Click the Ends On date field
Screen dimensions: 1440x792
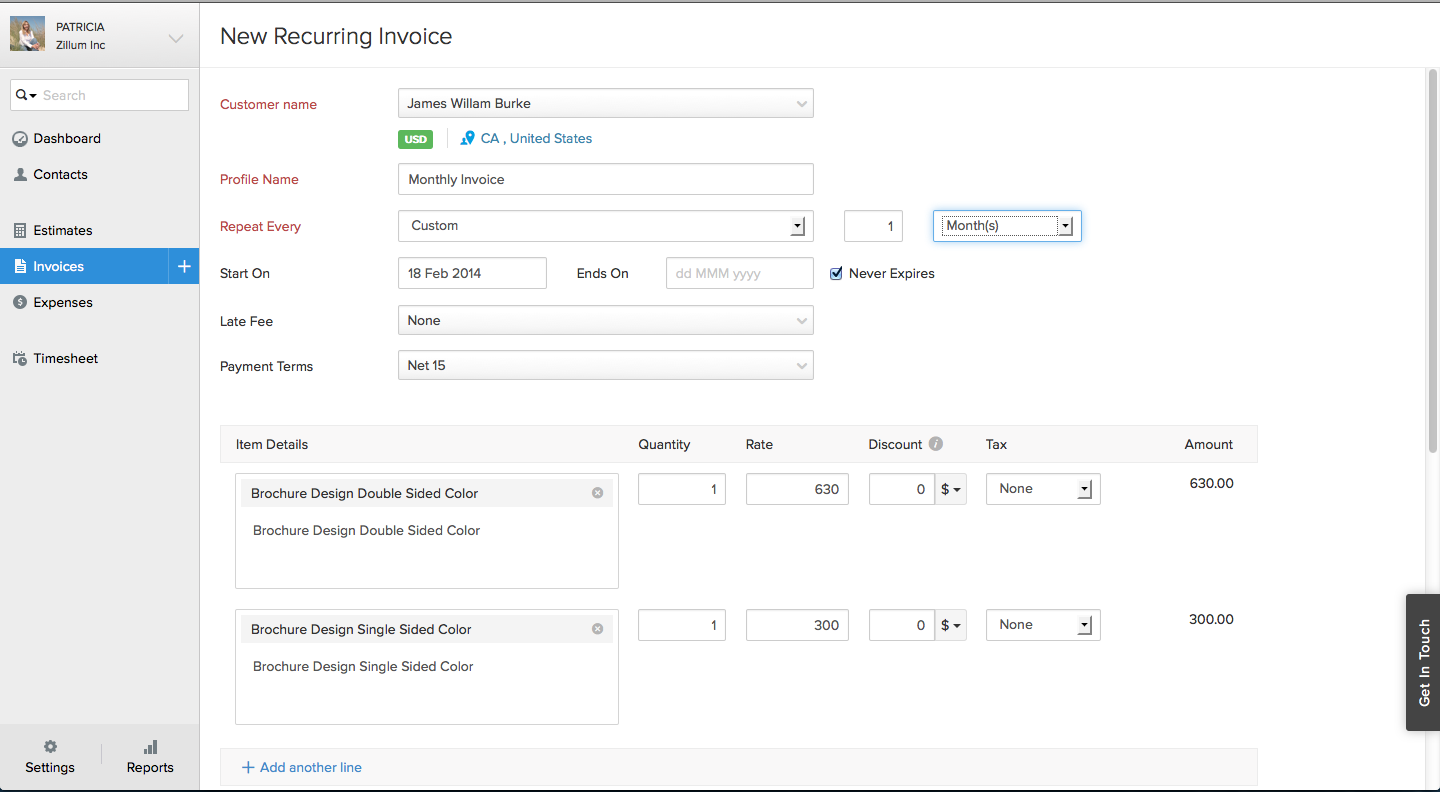(x=739, y=273)
